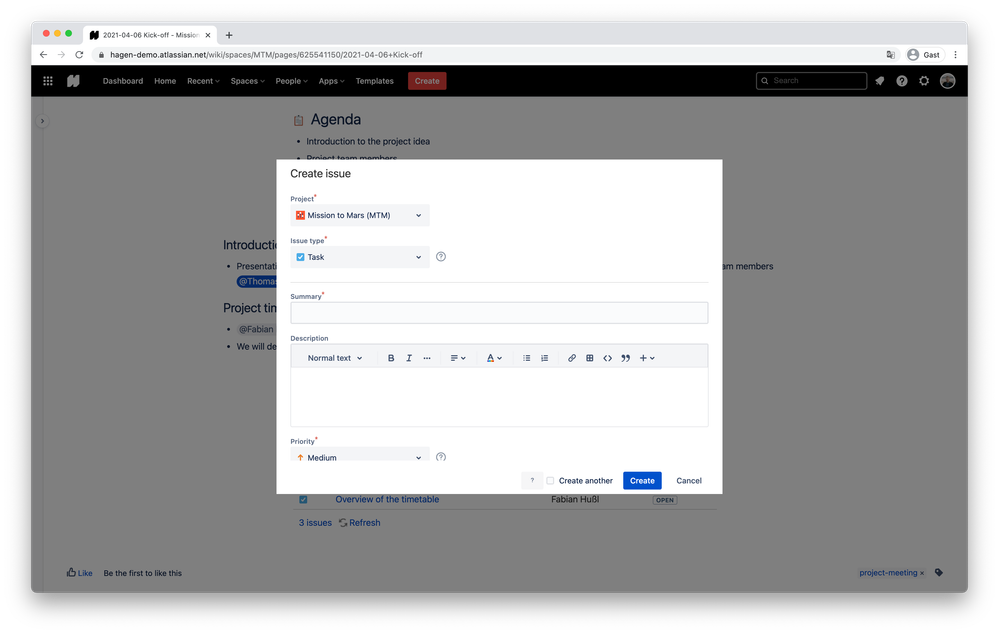Image resolution: width=999 pixels, height=634 pixels.
Task: Insert a link in description
Action: [x=571, y=358]
